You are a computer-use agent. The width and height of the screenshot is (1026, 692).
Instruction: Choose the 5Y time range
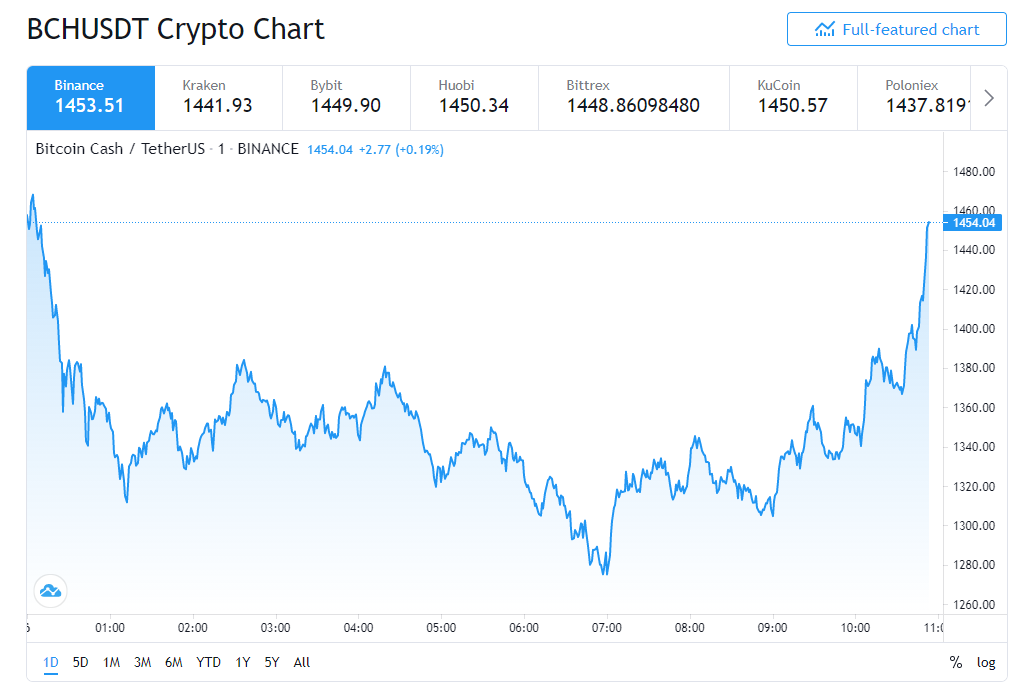pos(272,663)
